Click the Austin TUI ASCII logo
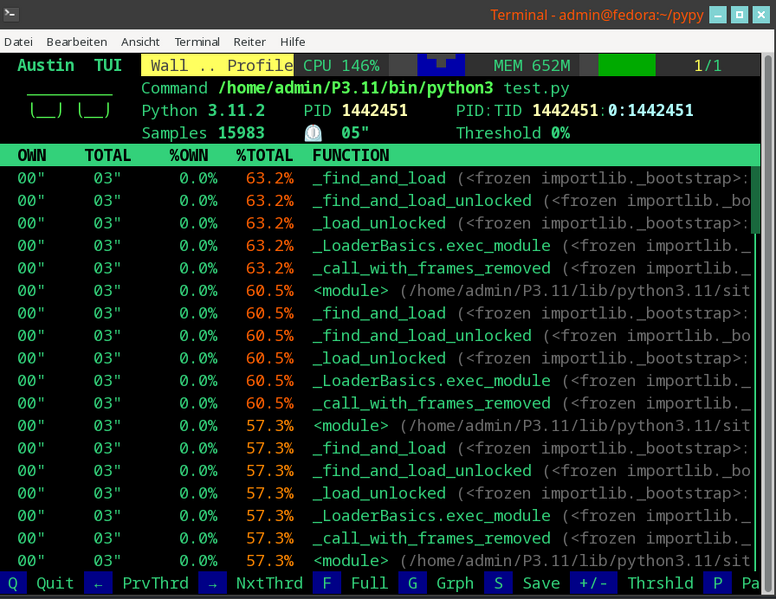The width and height of the screenshot is (776, 599). pyautogui.click(x=69, y=100)
